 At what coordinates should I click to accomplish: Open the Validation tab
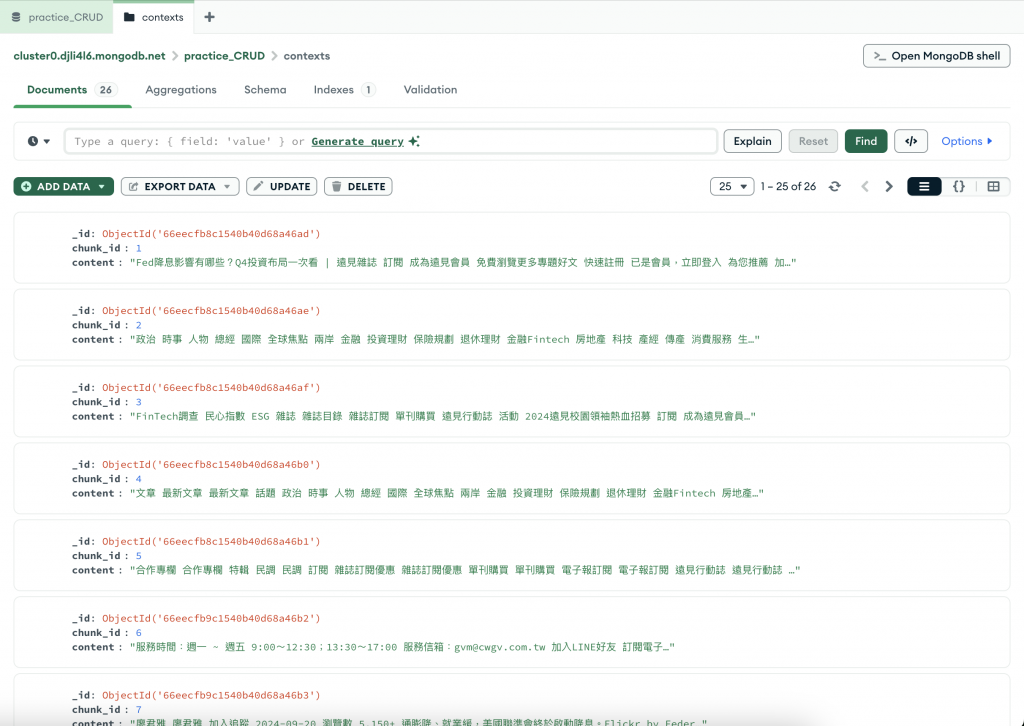(430, 90)
